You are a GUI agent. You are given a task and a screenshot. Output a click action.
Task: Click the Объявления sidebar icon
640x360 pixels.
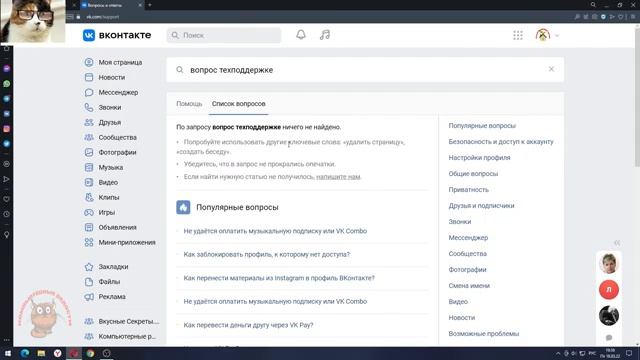[89, 227]
